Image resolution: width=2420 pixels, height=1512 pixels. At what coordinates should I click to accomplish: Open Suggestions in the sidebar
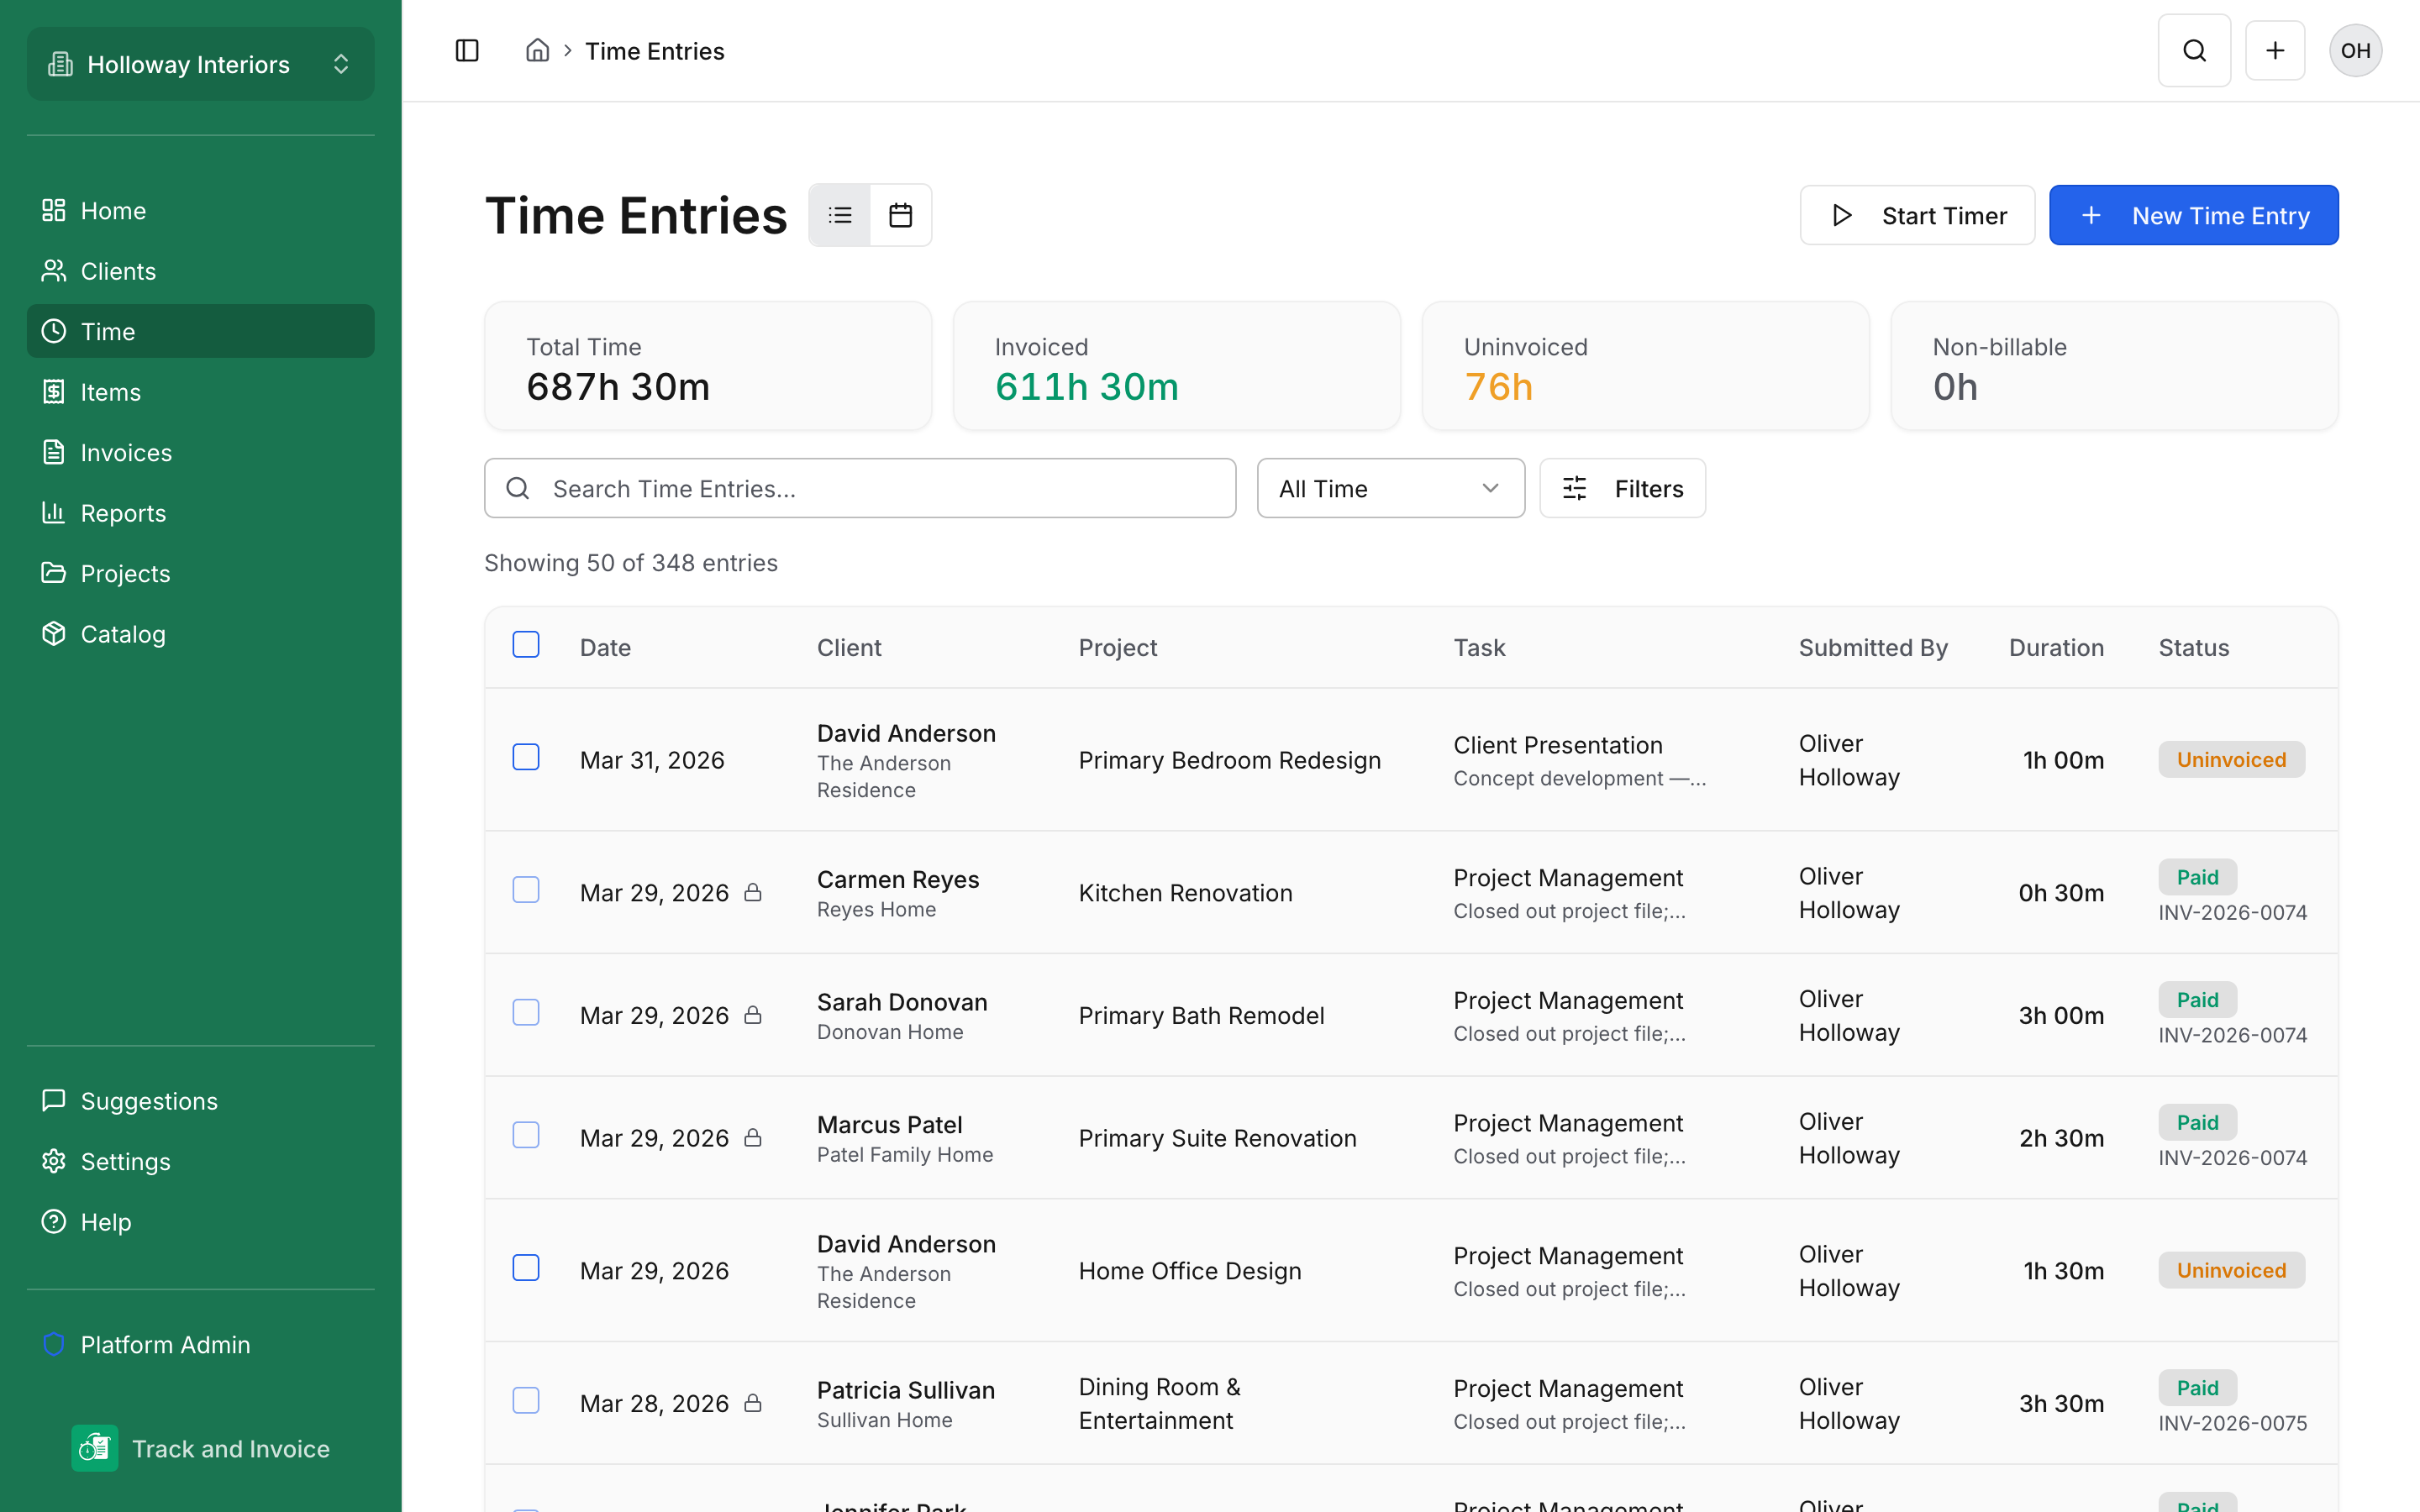click(201, 1101)
